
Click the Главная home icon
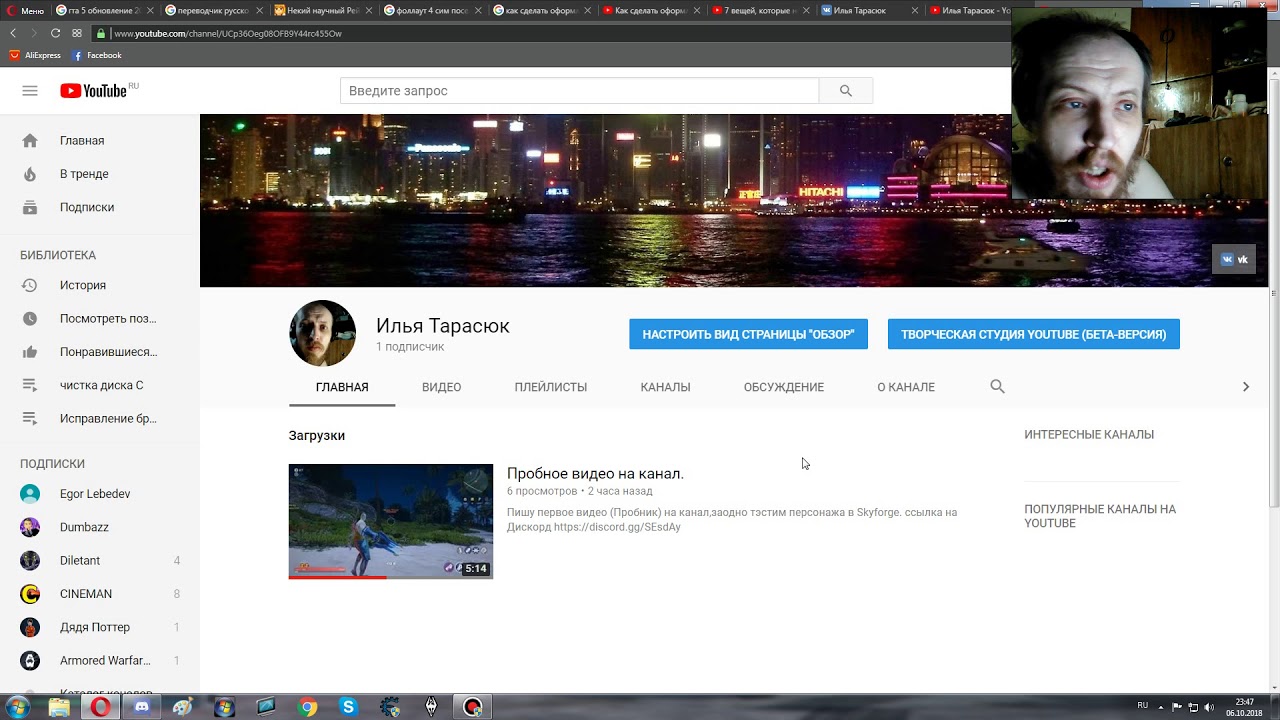(30, 141)
